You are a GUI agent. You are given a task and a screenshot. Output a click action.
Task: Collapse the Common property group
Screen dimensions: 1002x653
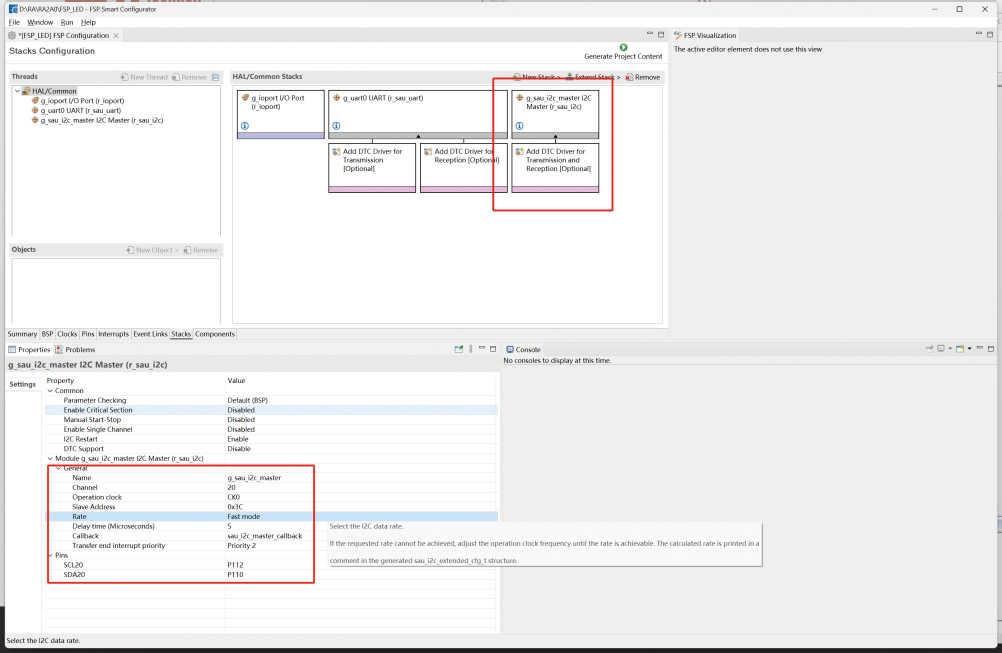[50, 390]
